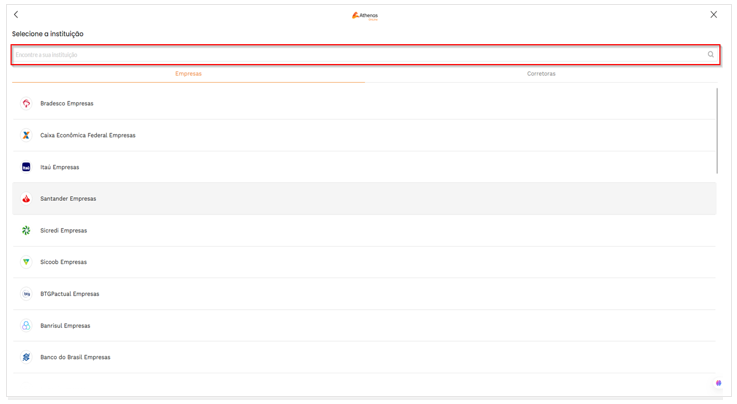Click the Itaú logo icon
Image resolution: width=737 pixels, height=404 pixels.
pos(26,167)
